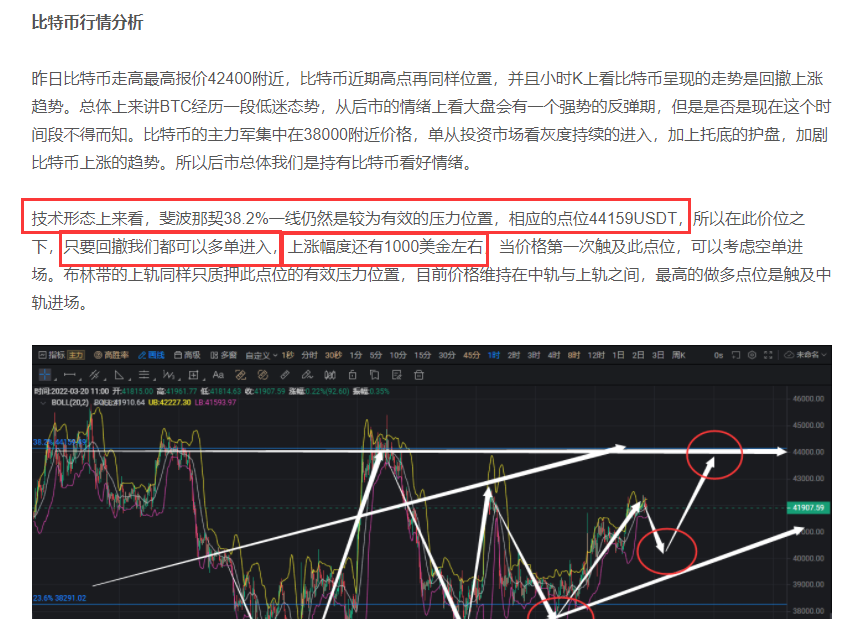Select the measuring box tool
This screenshot has height=619, width=844.
click(x=193, y=375)
